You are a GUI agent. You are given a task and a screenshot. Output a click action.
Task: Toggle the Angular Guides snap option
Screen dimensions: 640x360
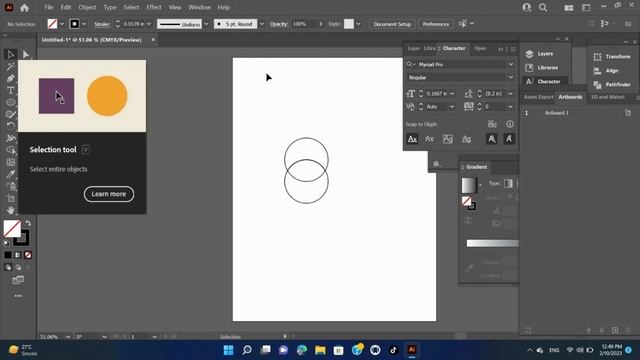(x=491, y=139)
